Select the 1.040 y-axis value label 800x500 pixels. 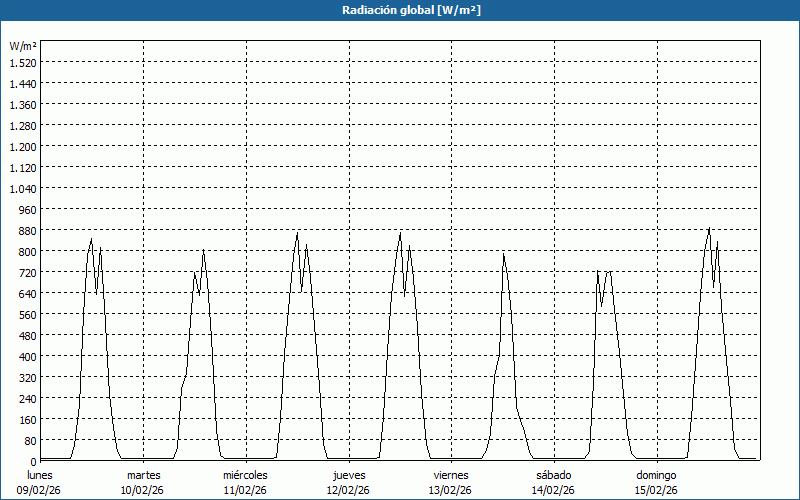click(x=23, y=188)
